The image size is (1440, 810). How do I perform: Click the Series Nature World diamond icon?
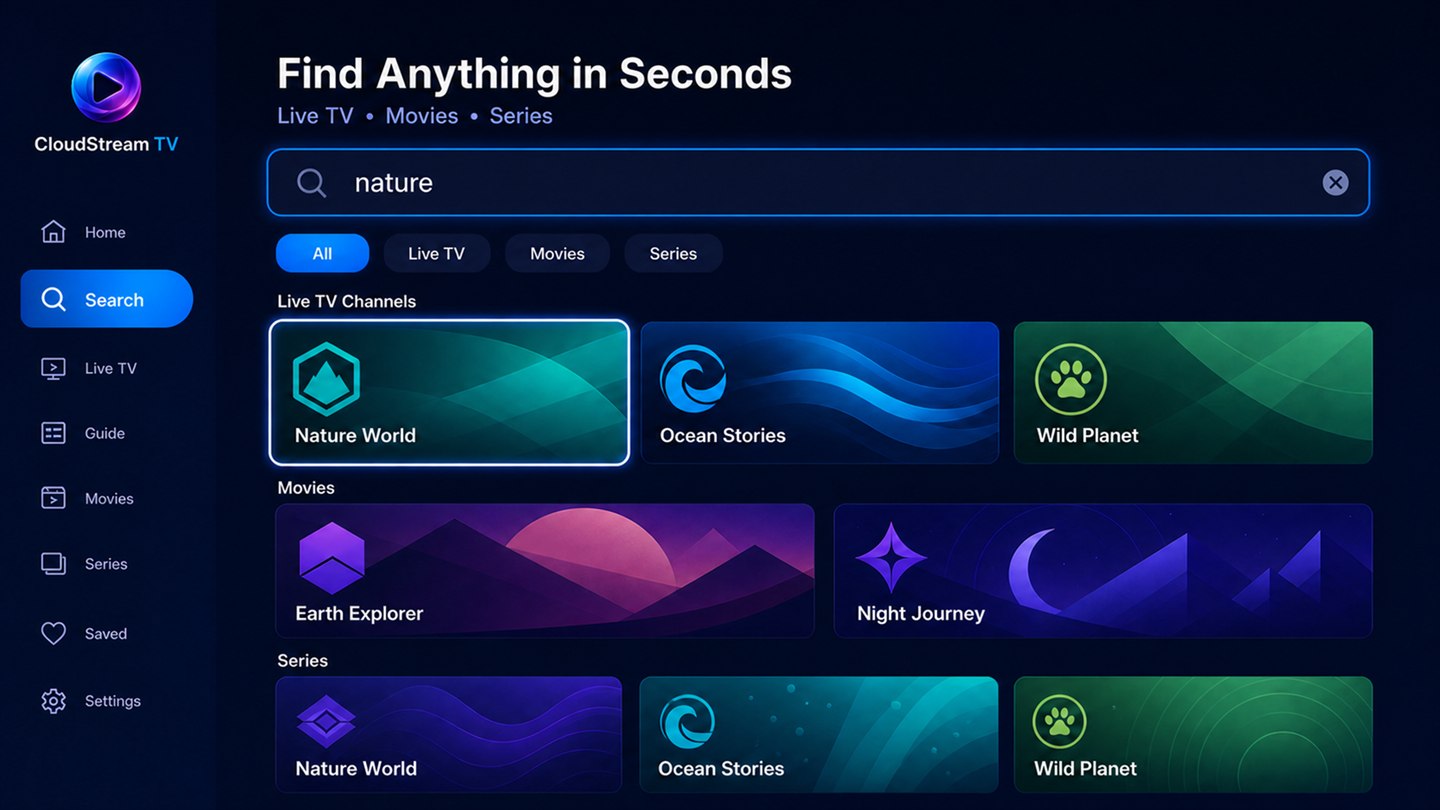click(326, 722)
